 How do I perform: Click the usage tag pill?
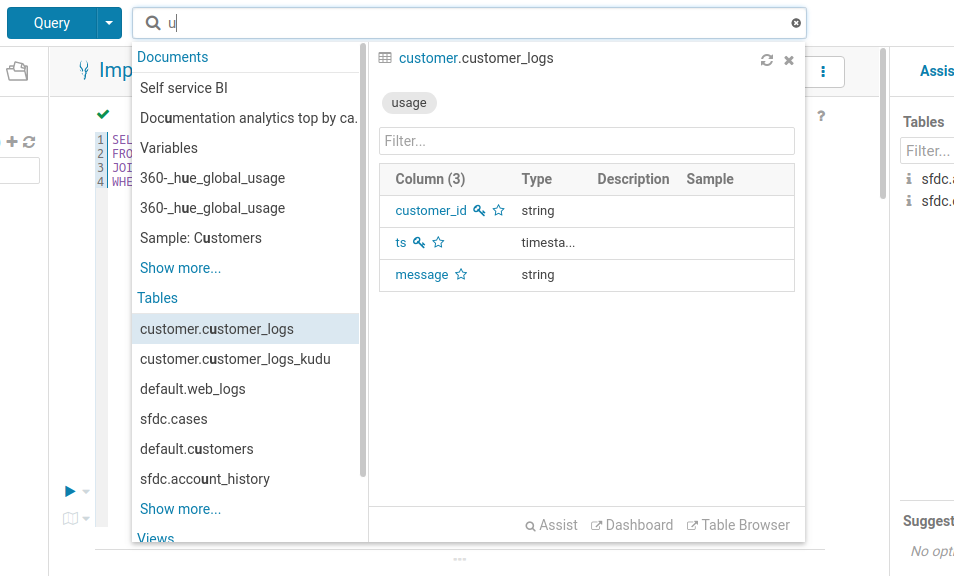(x=409, y=103)
